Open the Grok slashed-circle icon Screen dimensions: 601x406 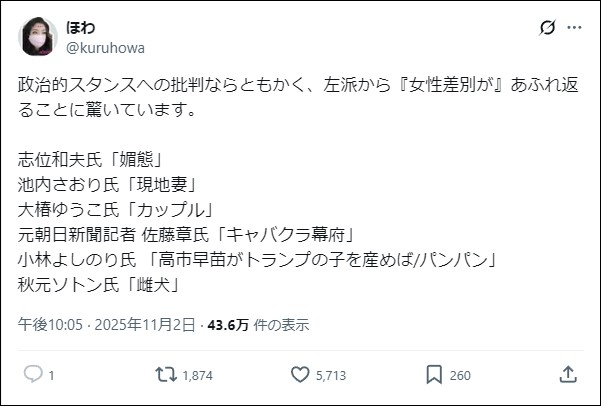tap(547, 28)
